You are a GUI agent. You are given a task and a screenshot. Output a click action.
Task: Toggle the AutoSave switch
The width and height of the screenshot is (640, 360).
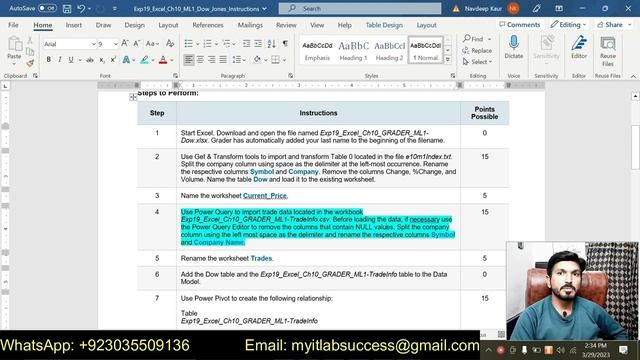(47, 8)
